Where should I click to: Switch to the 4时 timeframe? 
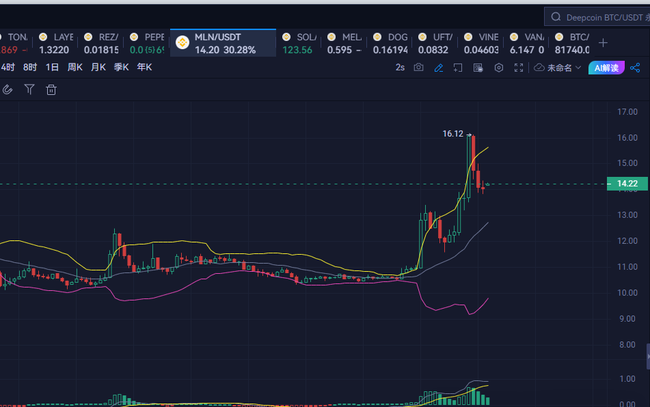(7, 67)
